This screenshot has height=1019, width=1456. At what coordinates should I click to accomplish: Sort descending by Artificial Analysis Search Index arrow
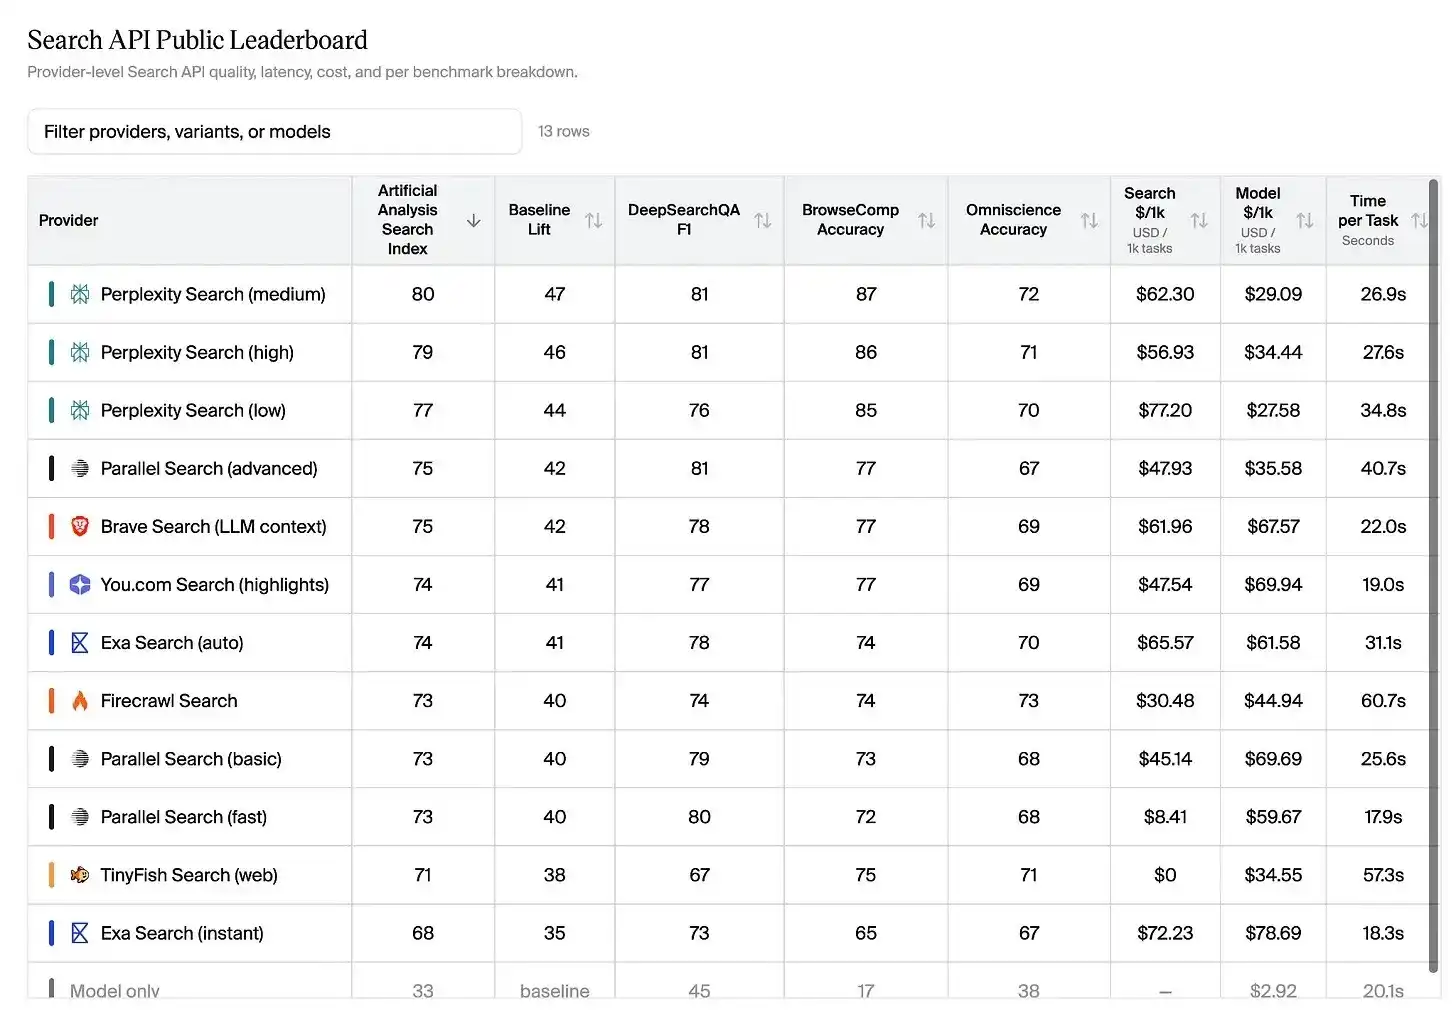click(474, 220)
